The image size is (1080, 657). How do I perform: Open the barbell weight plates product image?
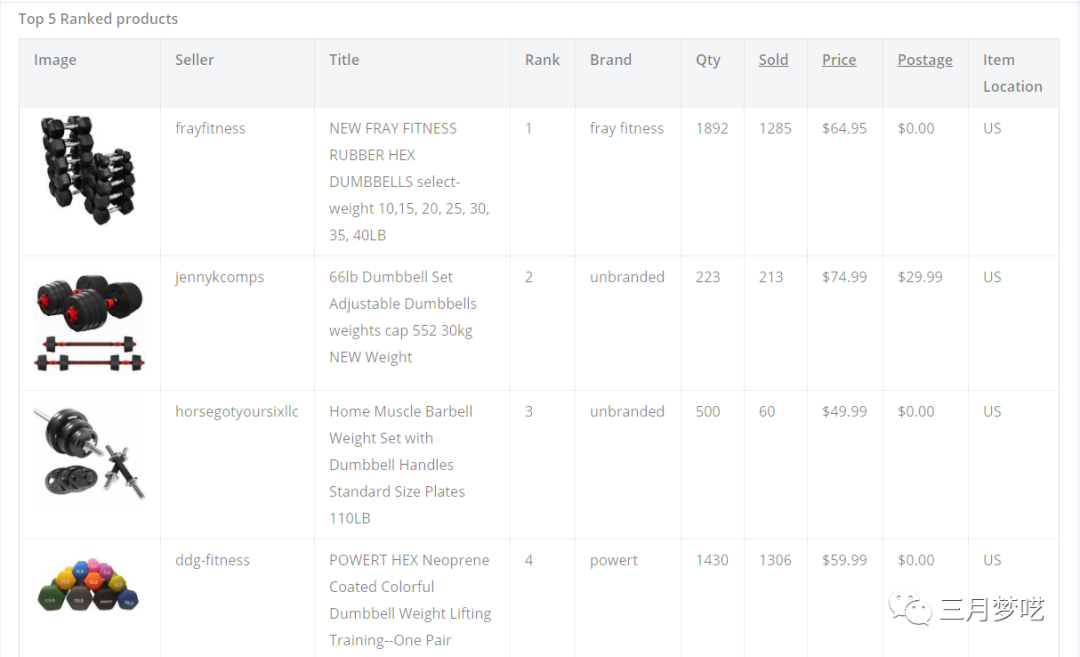tap(89, 453)
